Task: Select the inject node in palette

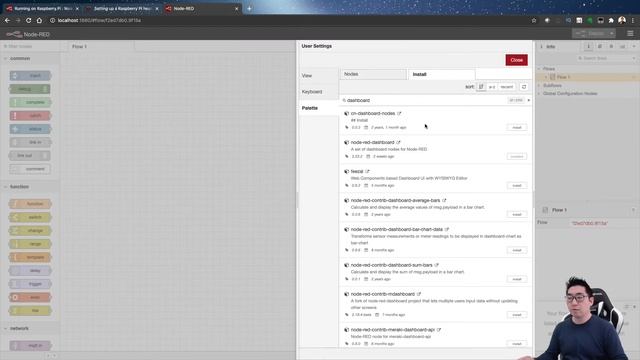Action: point(30,76)
